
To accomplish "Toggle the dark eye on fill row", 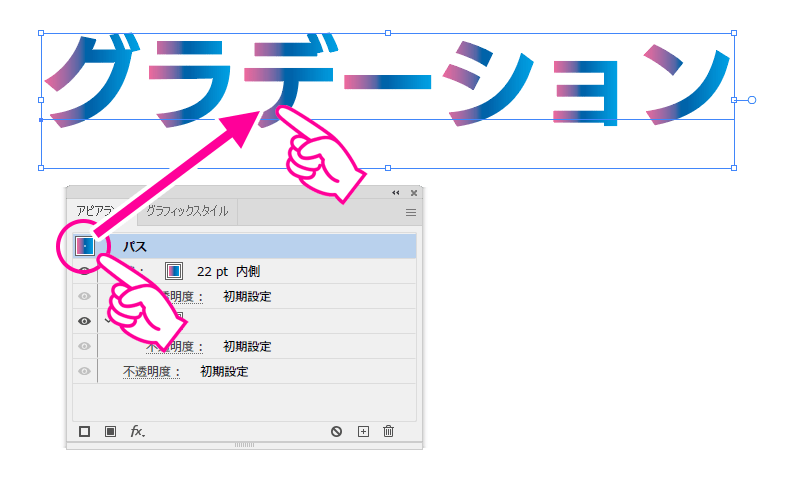I will [x=84, y=321].
